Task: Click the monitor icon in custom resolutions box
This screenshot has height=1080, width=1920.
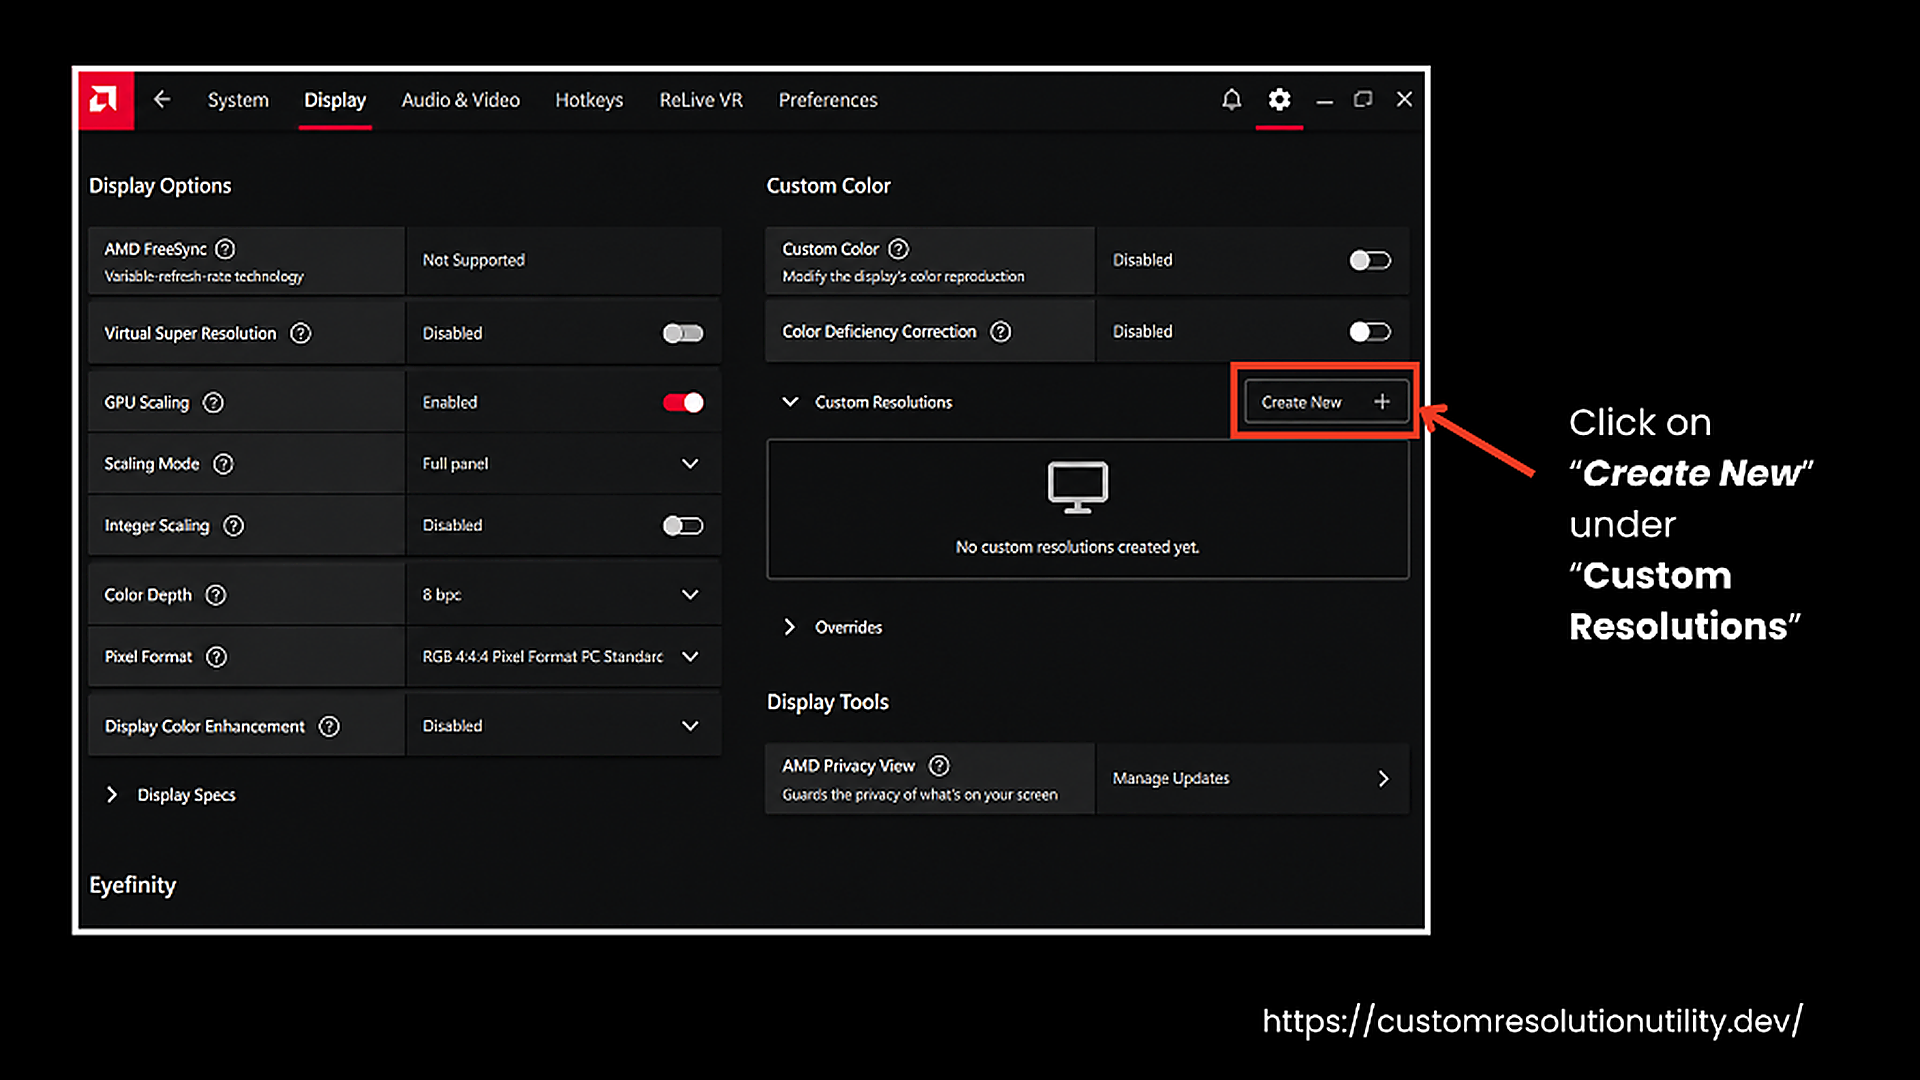Action: (x=1077, y=488)
